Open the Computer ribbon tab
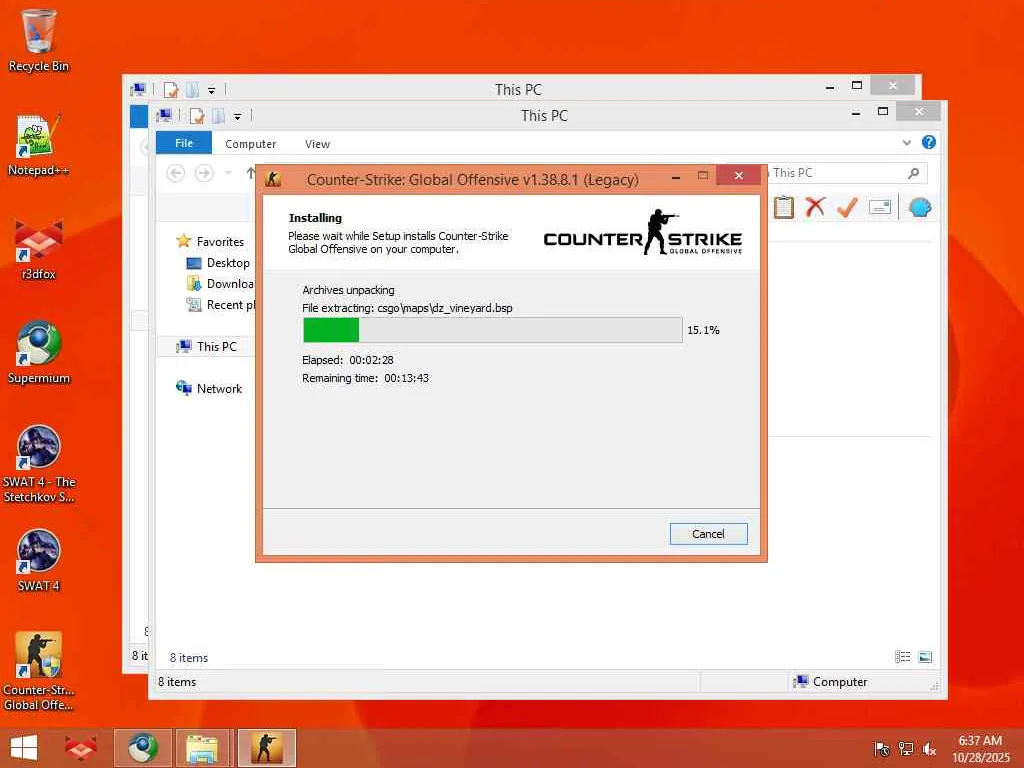The width and height of the screenshot is (1024, 768). 251,144
